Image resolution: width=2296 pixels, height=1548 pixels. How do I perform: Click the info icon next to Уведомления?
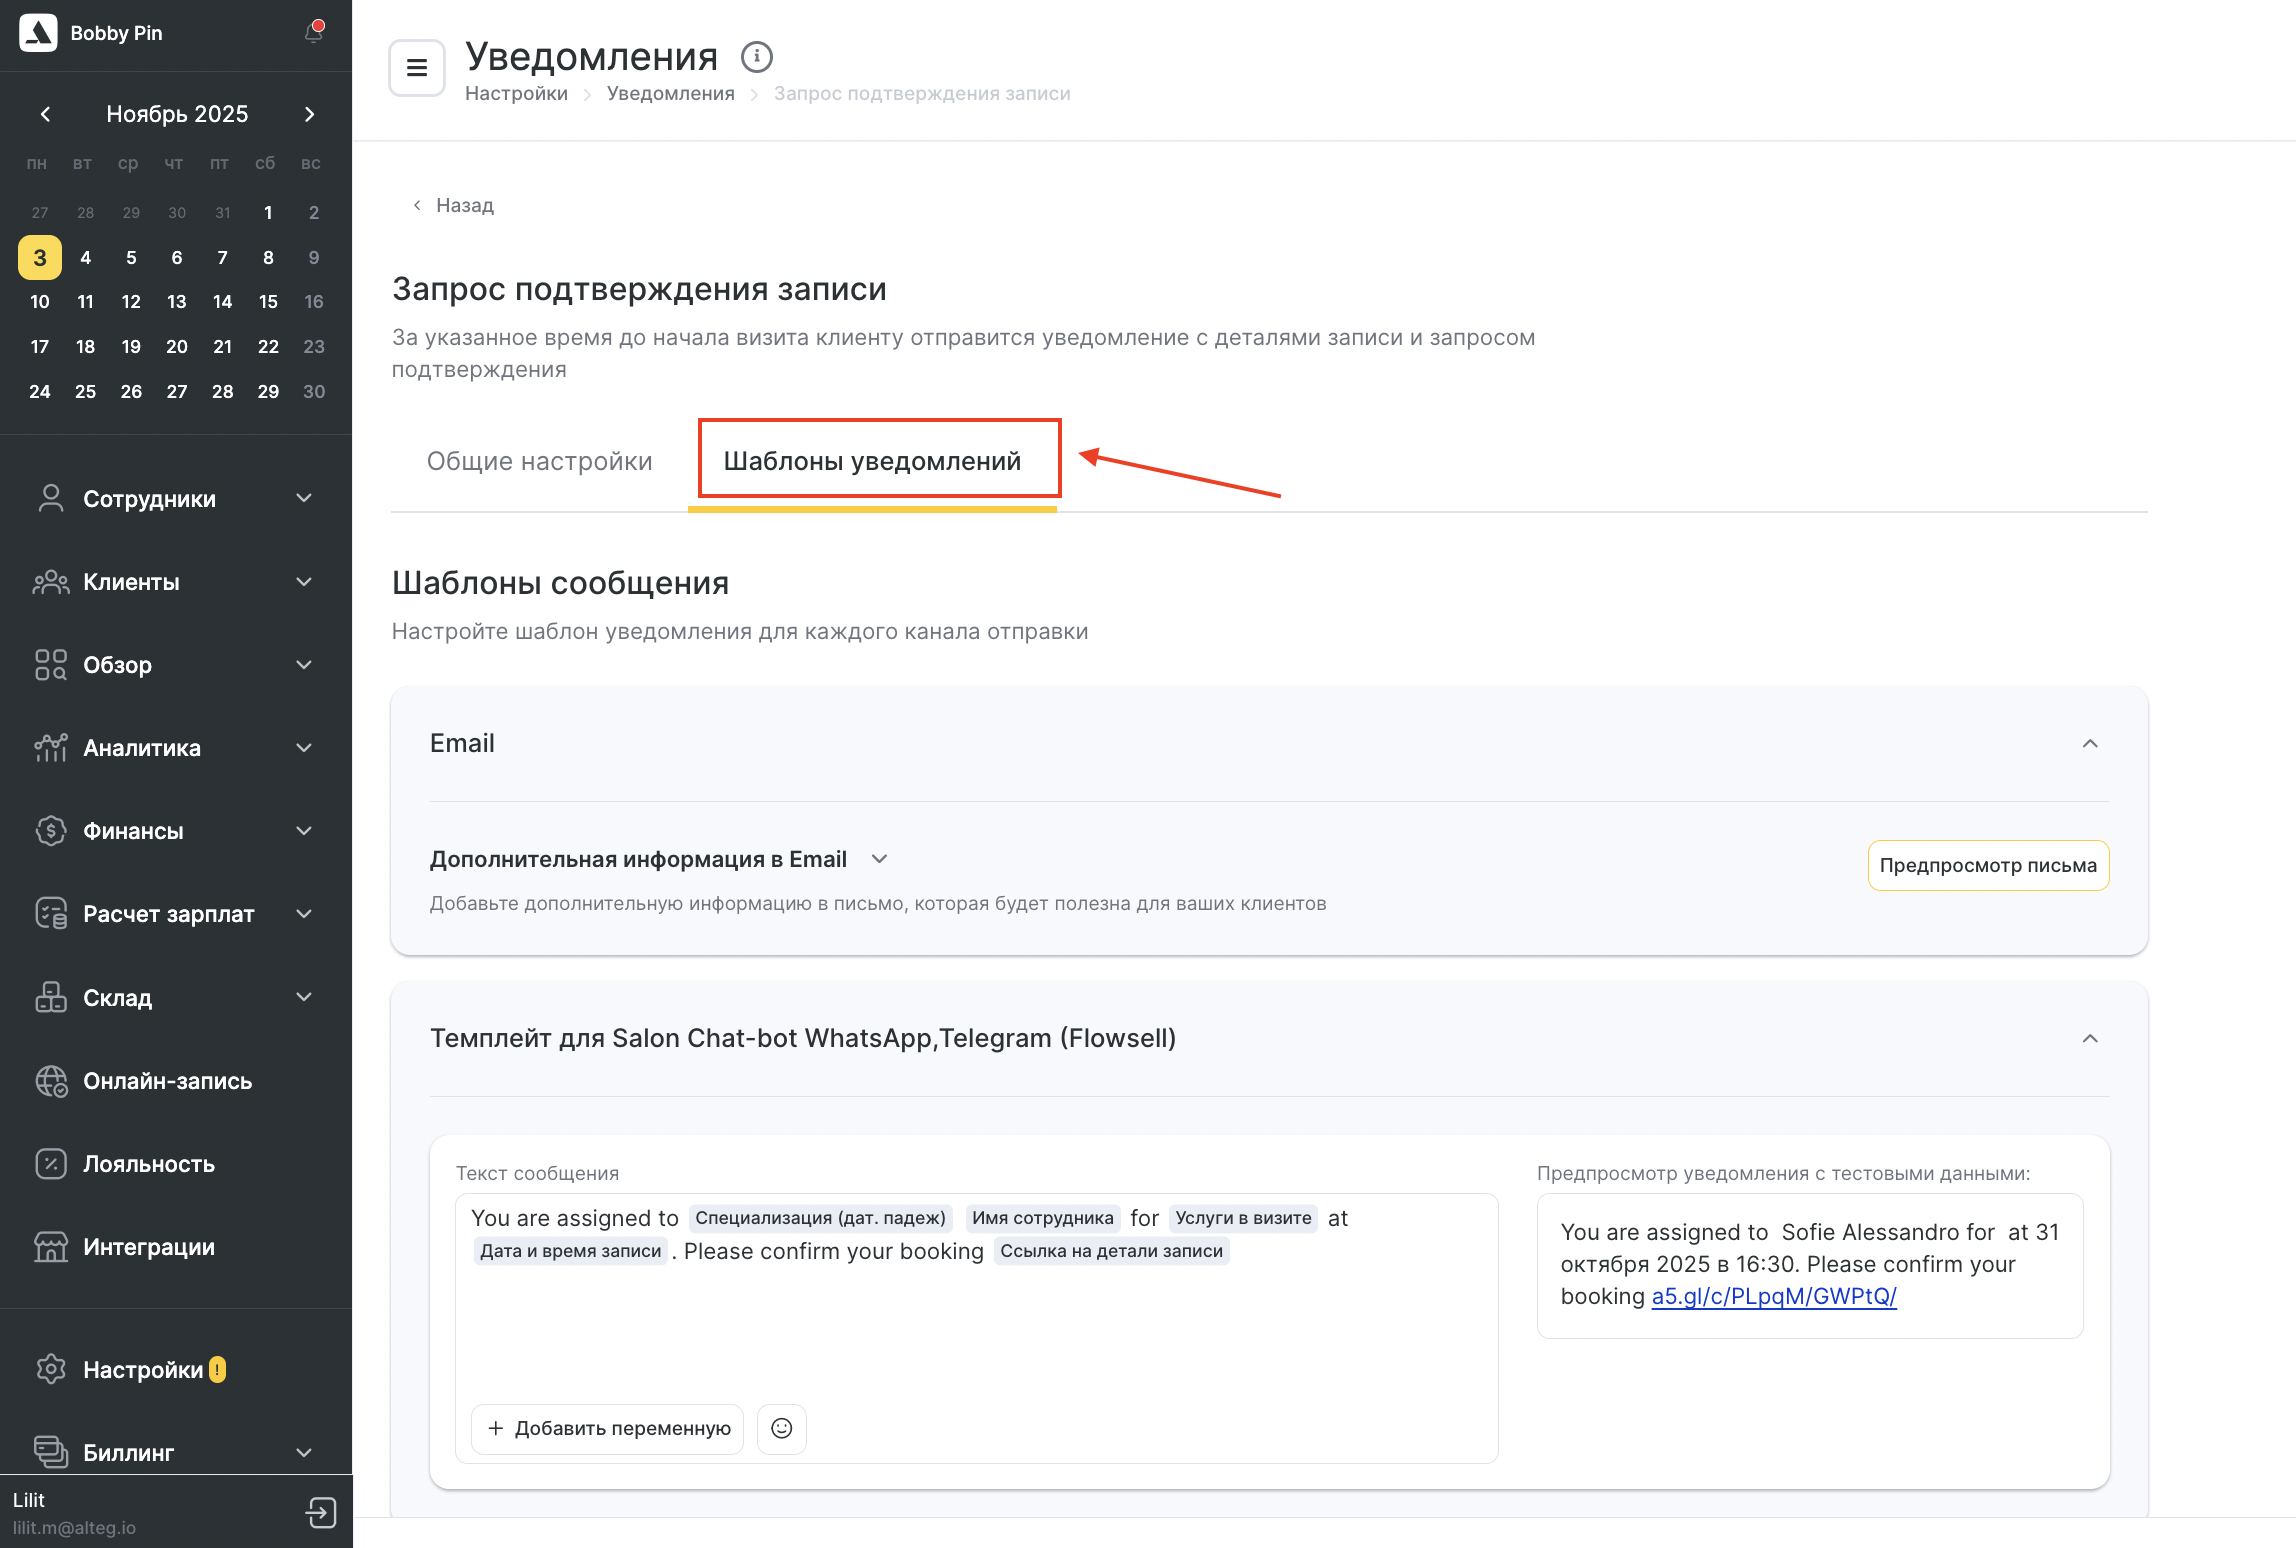pyautogui.click(x=757, y=57)
